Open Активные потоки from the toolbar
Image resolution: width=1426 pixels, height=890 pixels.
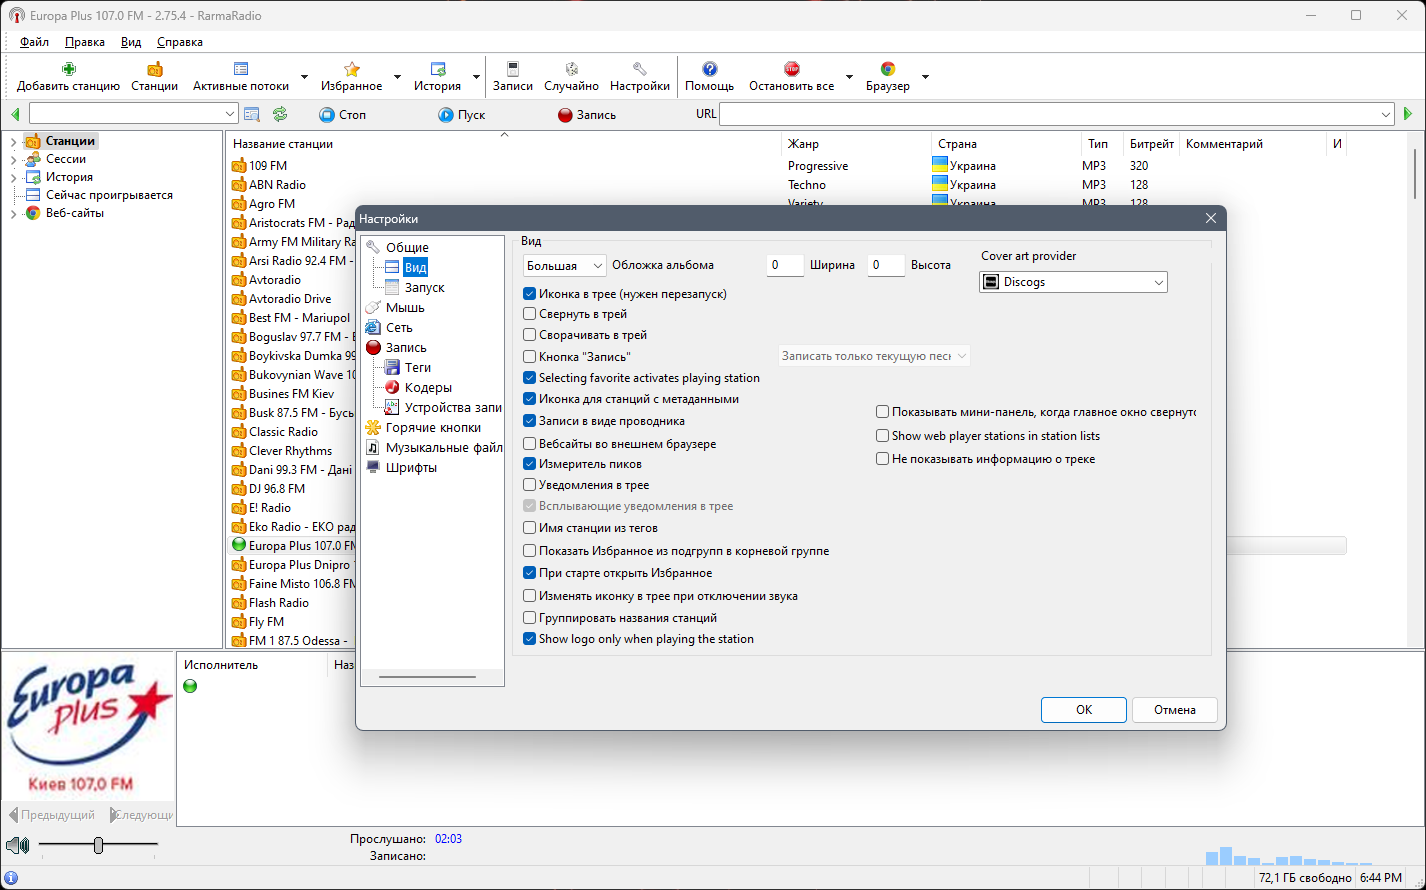tap(241, 77)
